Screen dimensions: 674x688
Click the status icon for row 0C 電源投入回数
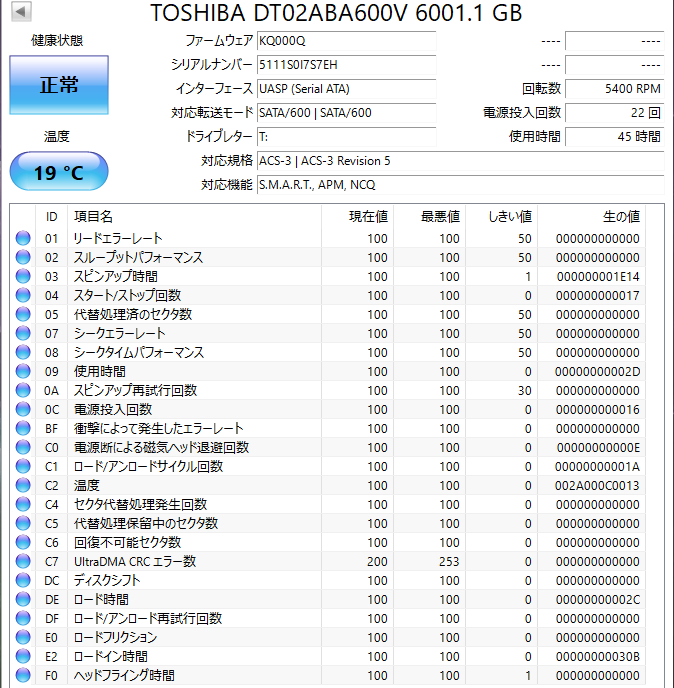click(x=23, y=409)
